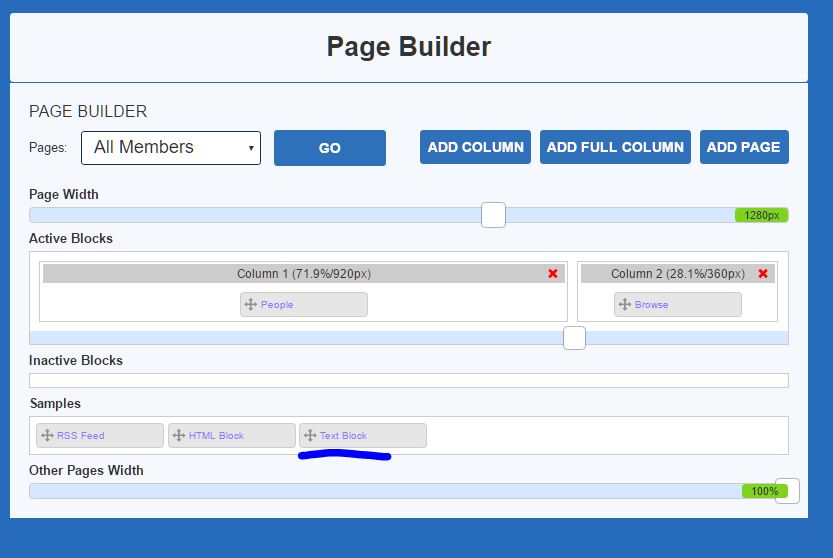Click the move icon on People block
Image resolution: width=833 pixels, height=558 pixels.
coord(251,304)
